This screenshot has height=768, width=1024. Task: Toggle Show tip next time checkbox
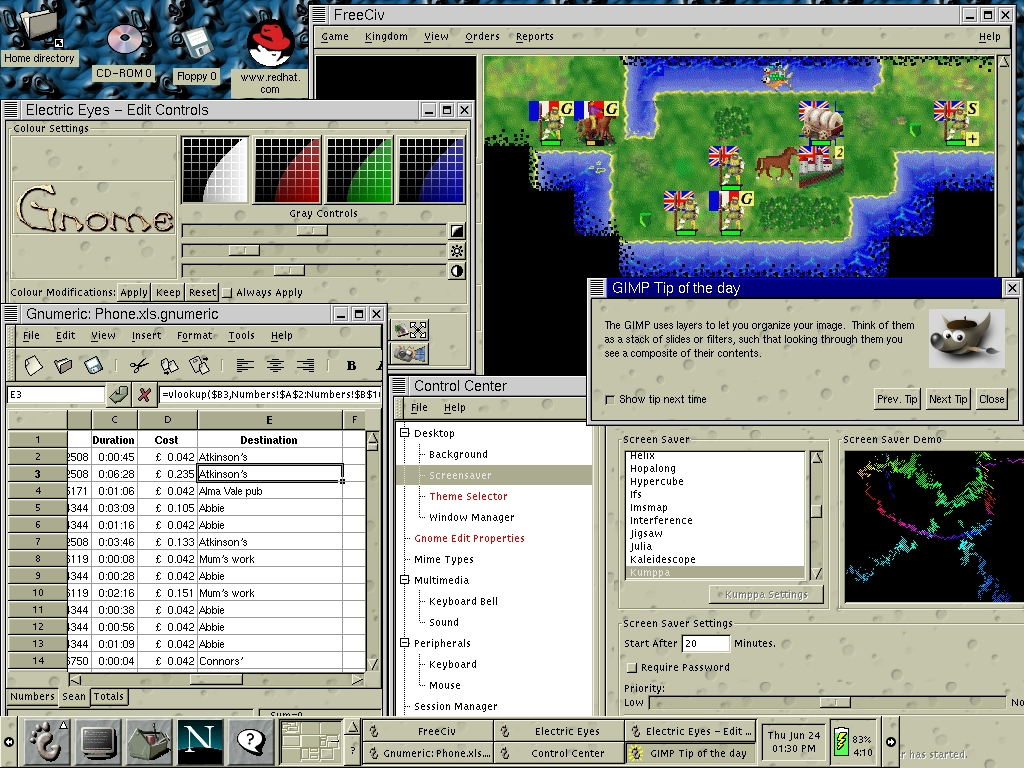click(x=610, y=400)
